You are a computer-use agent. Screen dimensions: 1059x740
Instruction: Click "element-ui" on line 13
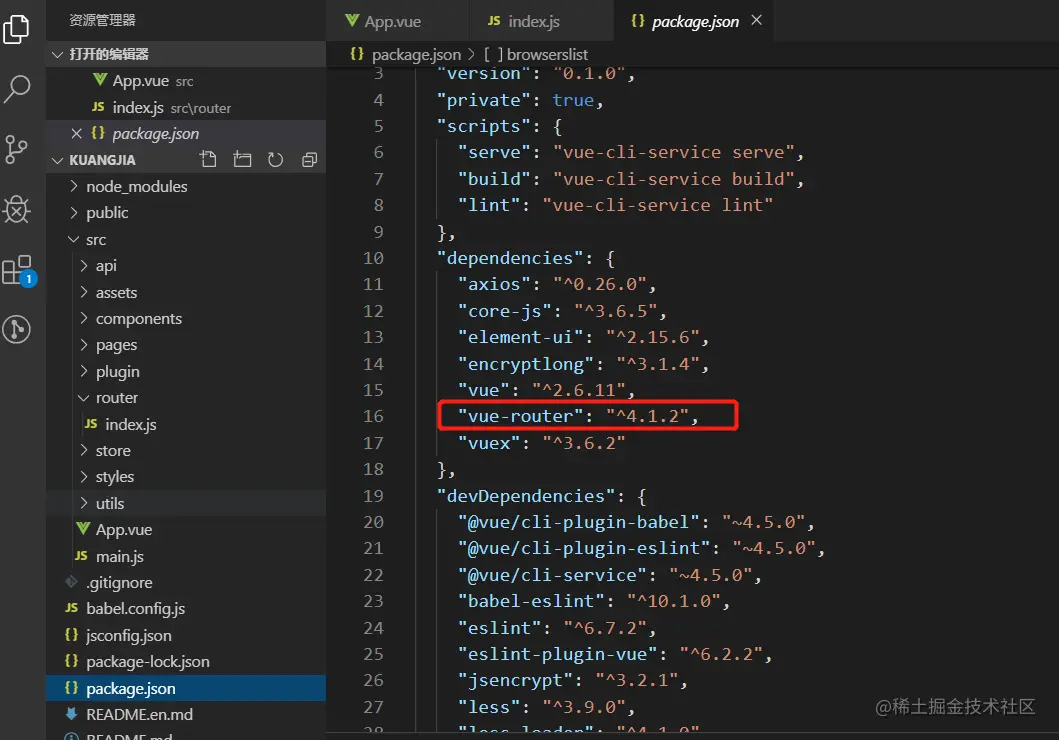520,337
